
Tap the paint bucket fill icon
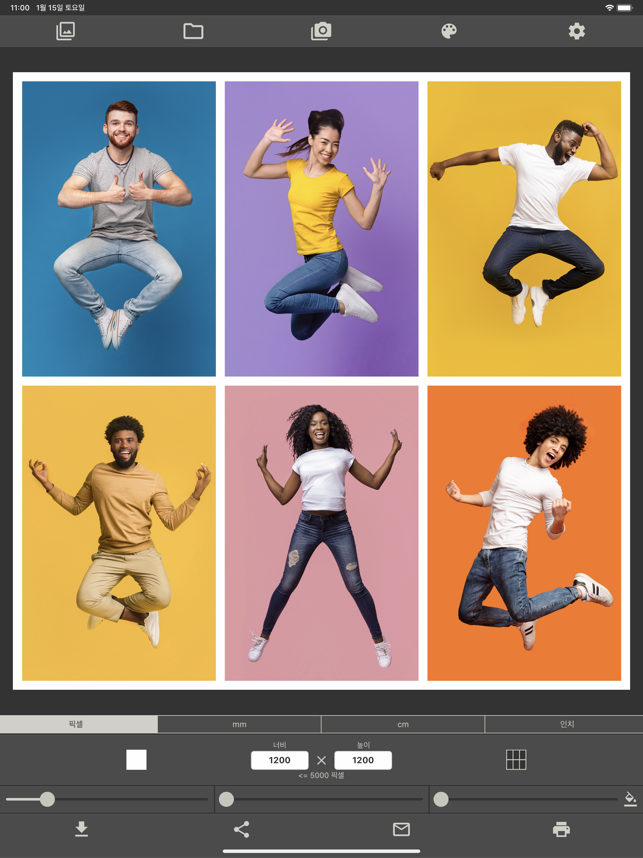pyautogui.click(x=630, y=799)
